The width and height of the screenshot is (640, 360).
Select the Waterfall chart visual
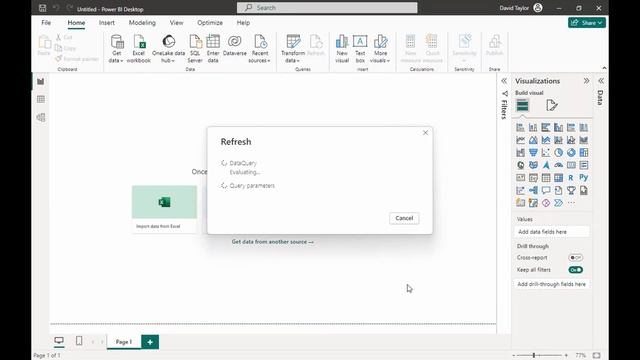(520, 153)
